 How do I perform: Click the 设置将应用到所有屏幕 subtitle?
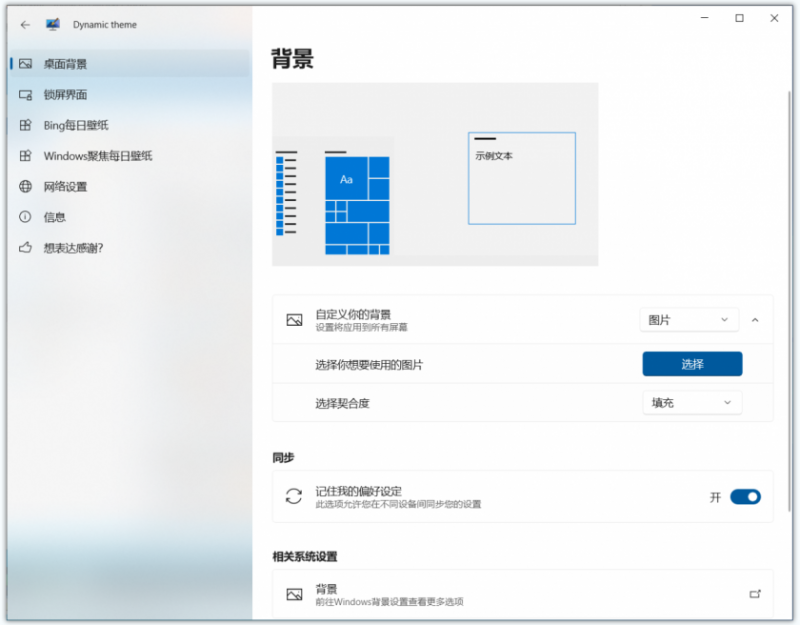click(x=361, y=328)
